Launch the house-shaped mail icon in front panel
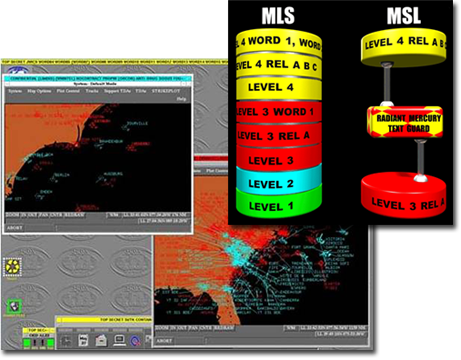 tap(101, 340)
